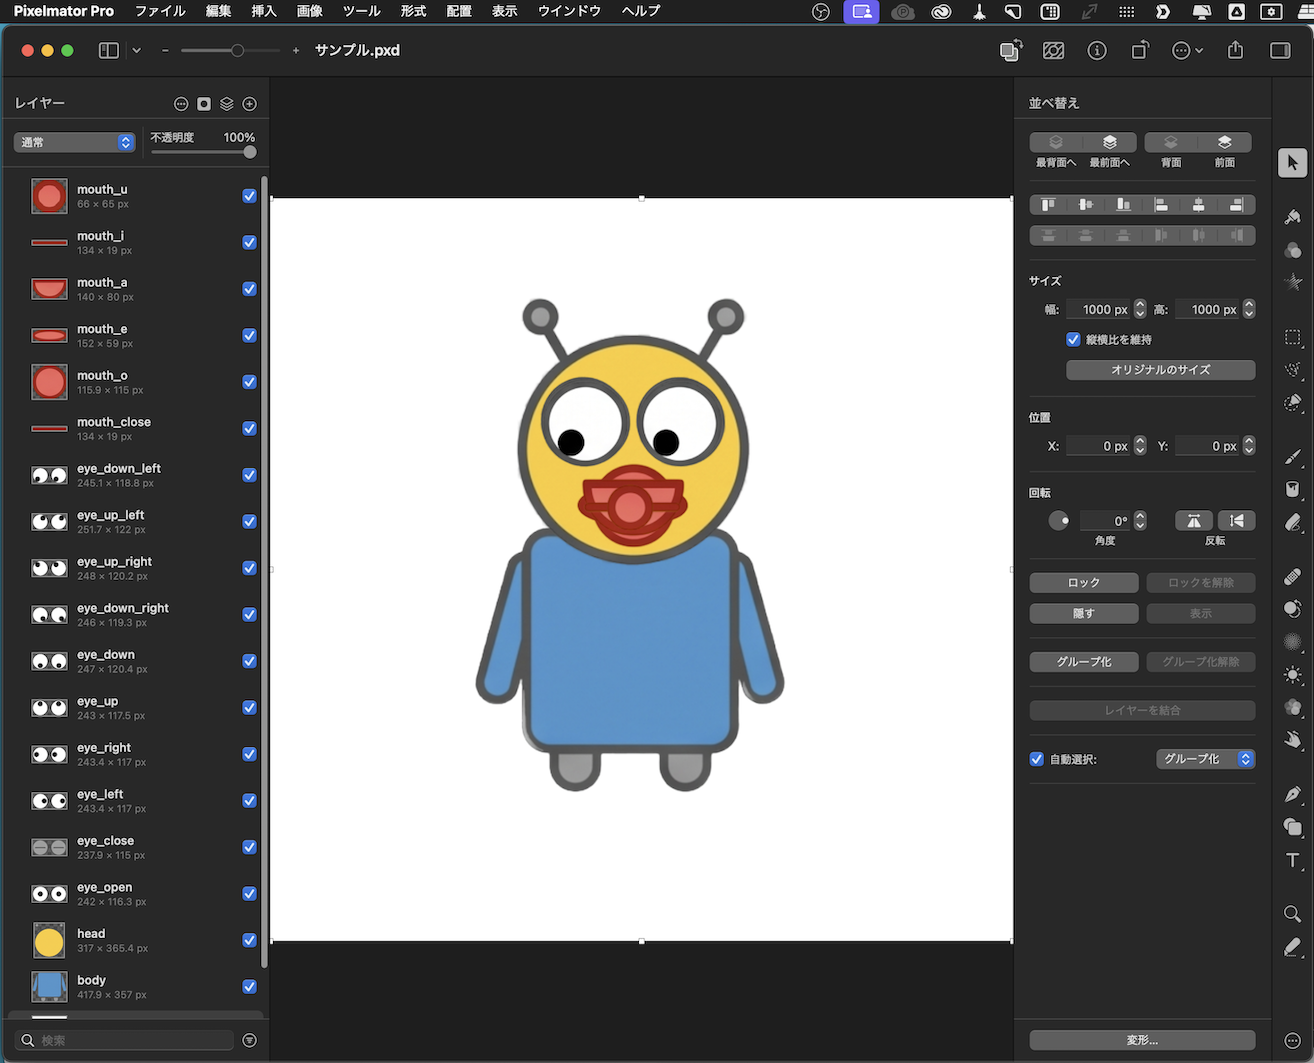Open the 自動選択 グループ化 dropdown
The height and width of the screenshot is (1063, 1314).
click(1205, 759)
